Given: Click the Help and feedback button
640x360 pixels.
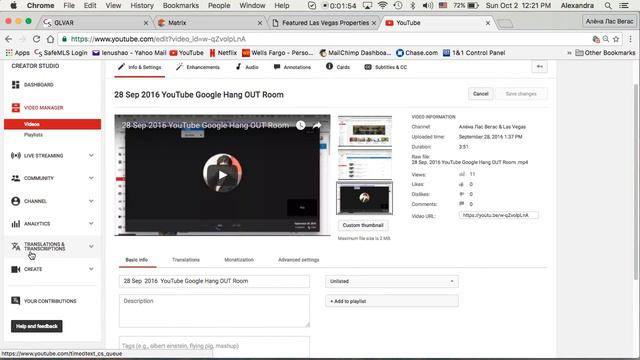Looking at the screenshot, I should pyautogui.click(x=37, y=326).
